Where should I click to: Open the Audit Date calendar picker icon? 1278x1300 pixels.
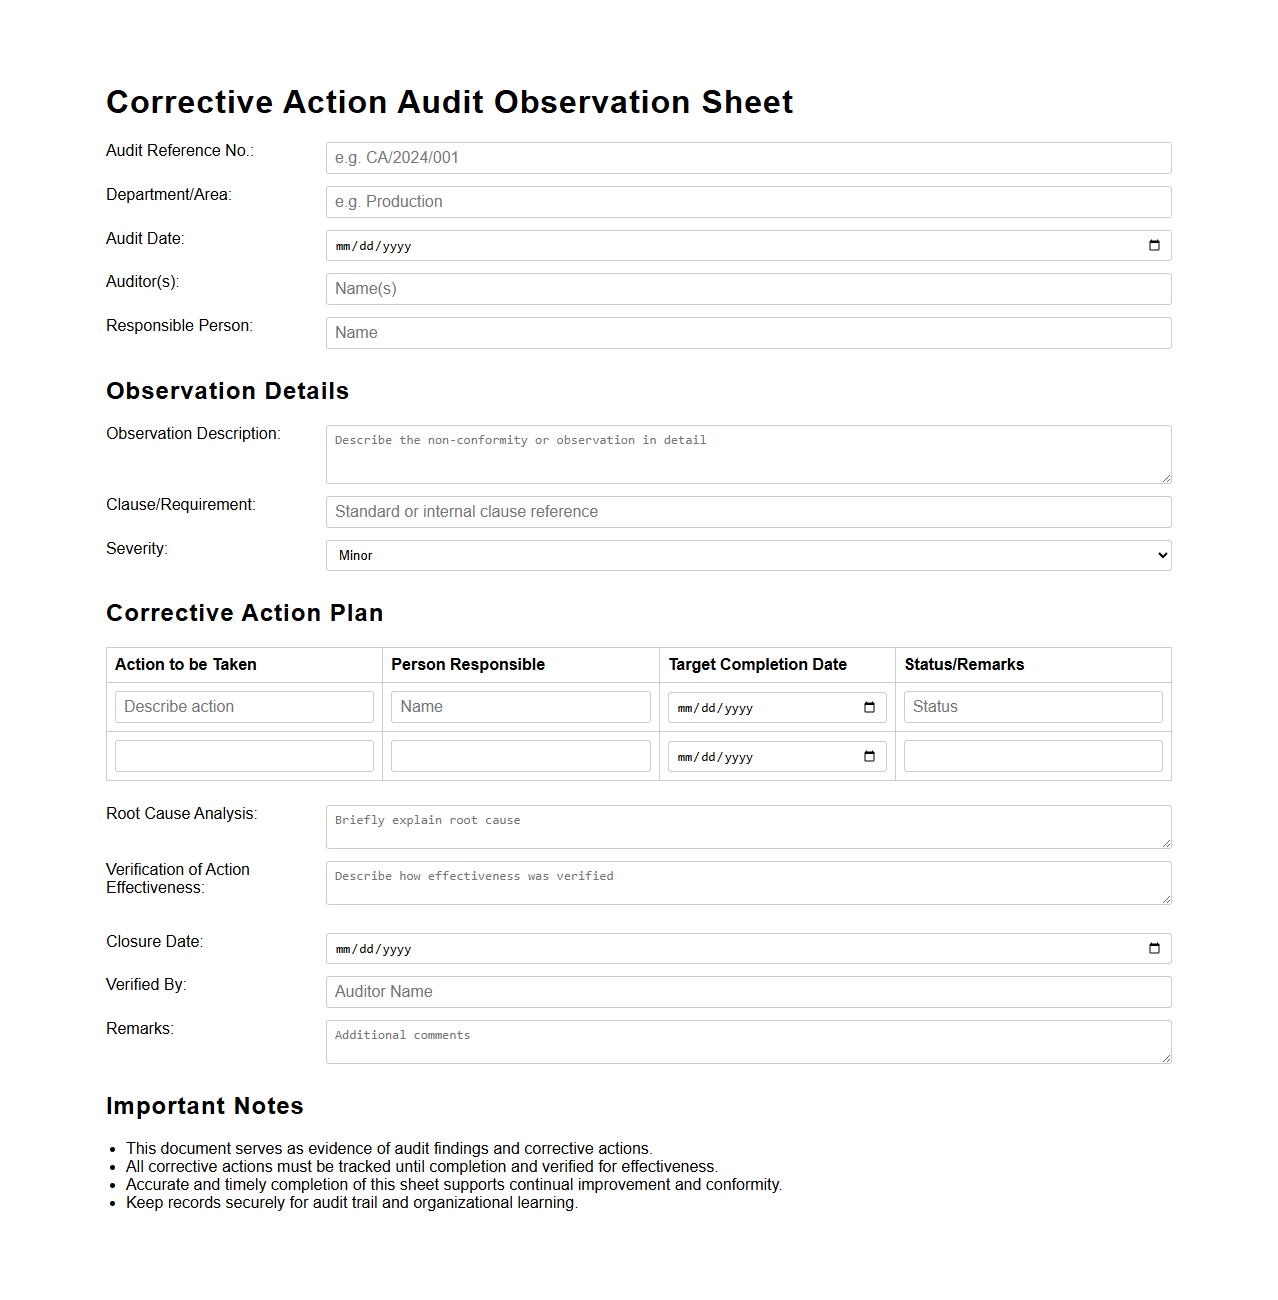(1154, 246)
